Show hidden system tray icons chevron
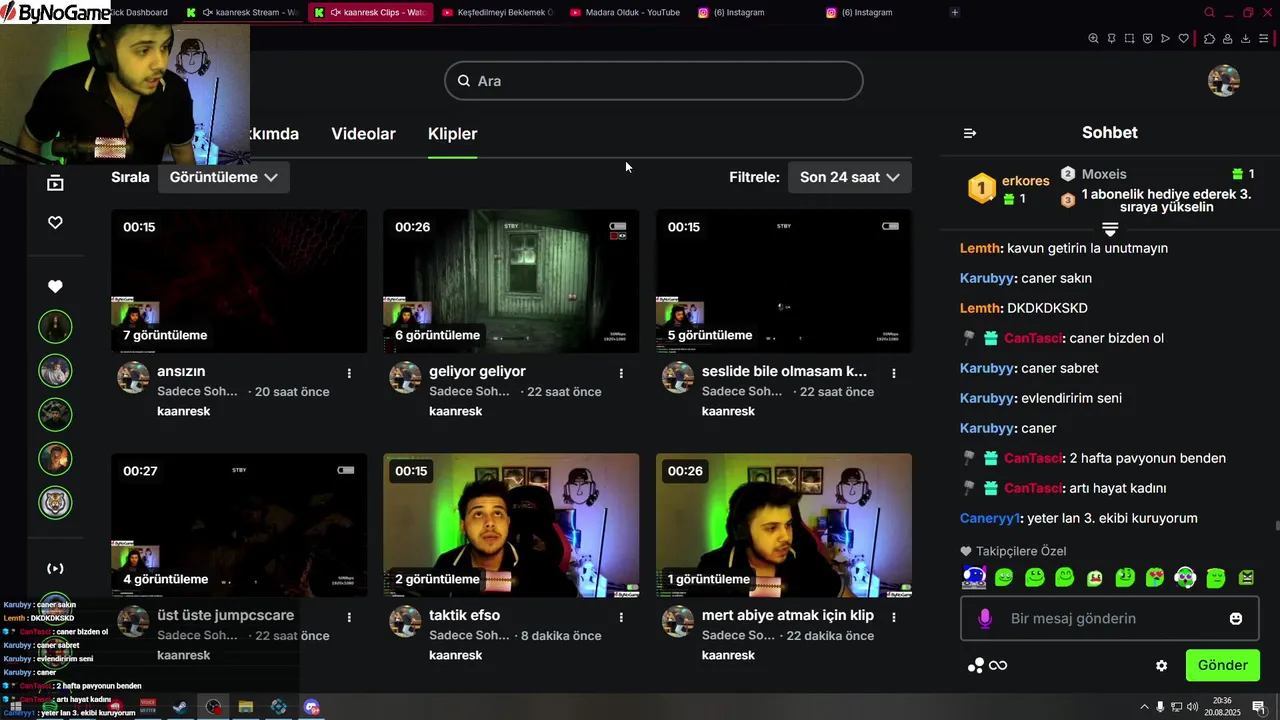Viewport: 1280px width, 720px height. pos(1144,707)
